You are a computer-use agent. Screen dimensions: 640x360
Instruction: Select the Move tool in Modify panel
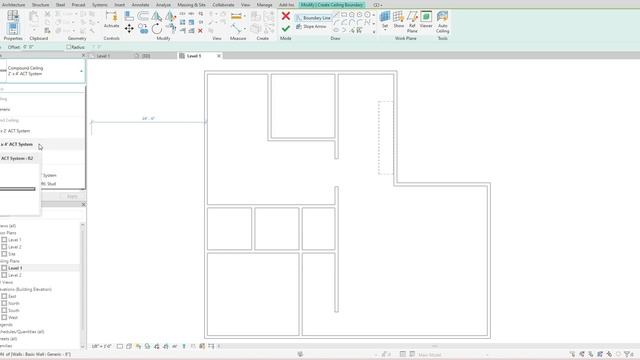(x=129, y=29)
